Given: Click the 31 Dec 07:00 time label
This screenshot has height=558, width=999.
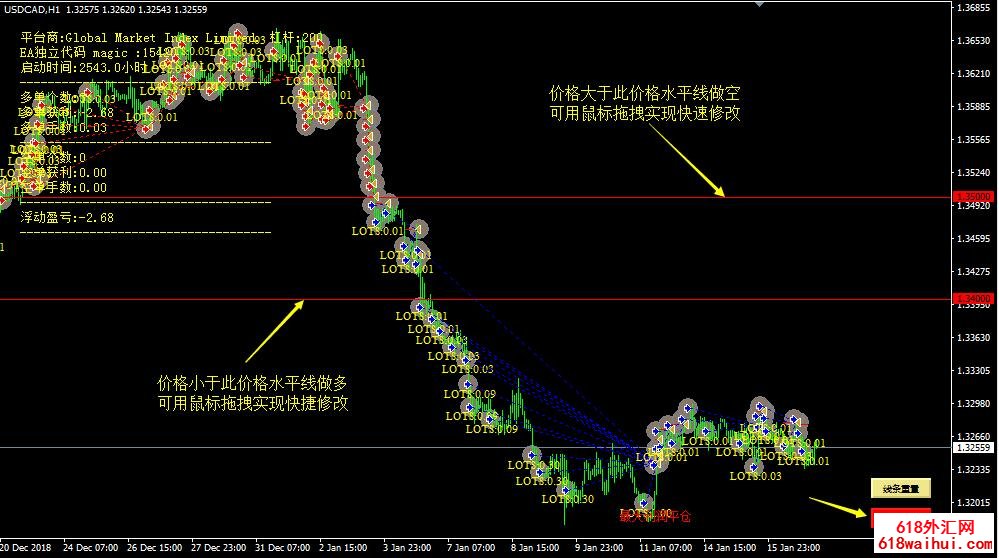Looking at the screenshot, I should point(282,547).
